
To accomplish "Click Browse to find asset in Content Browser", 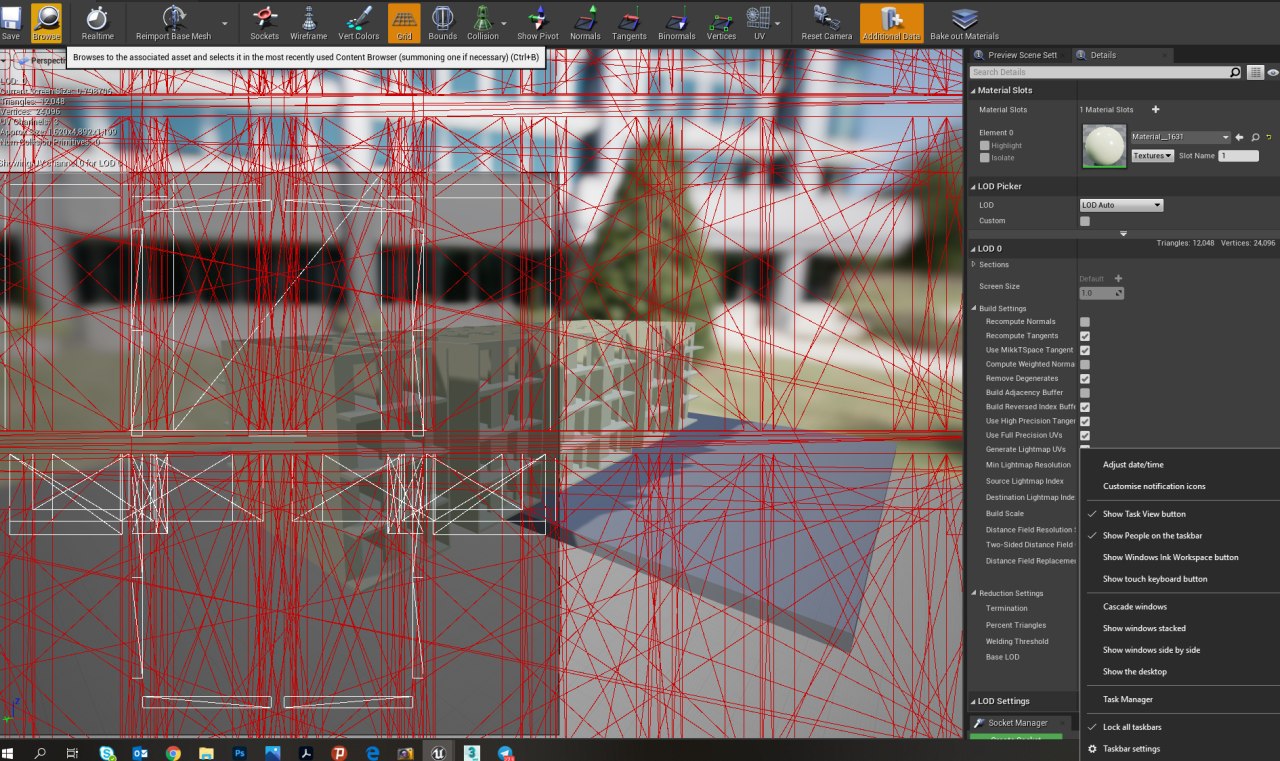I will tap(46, 22).
